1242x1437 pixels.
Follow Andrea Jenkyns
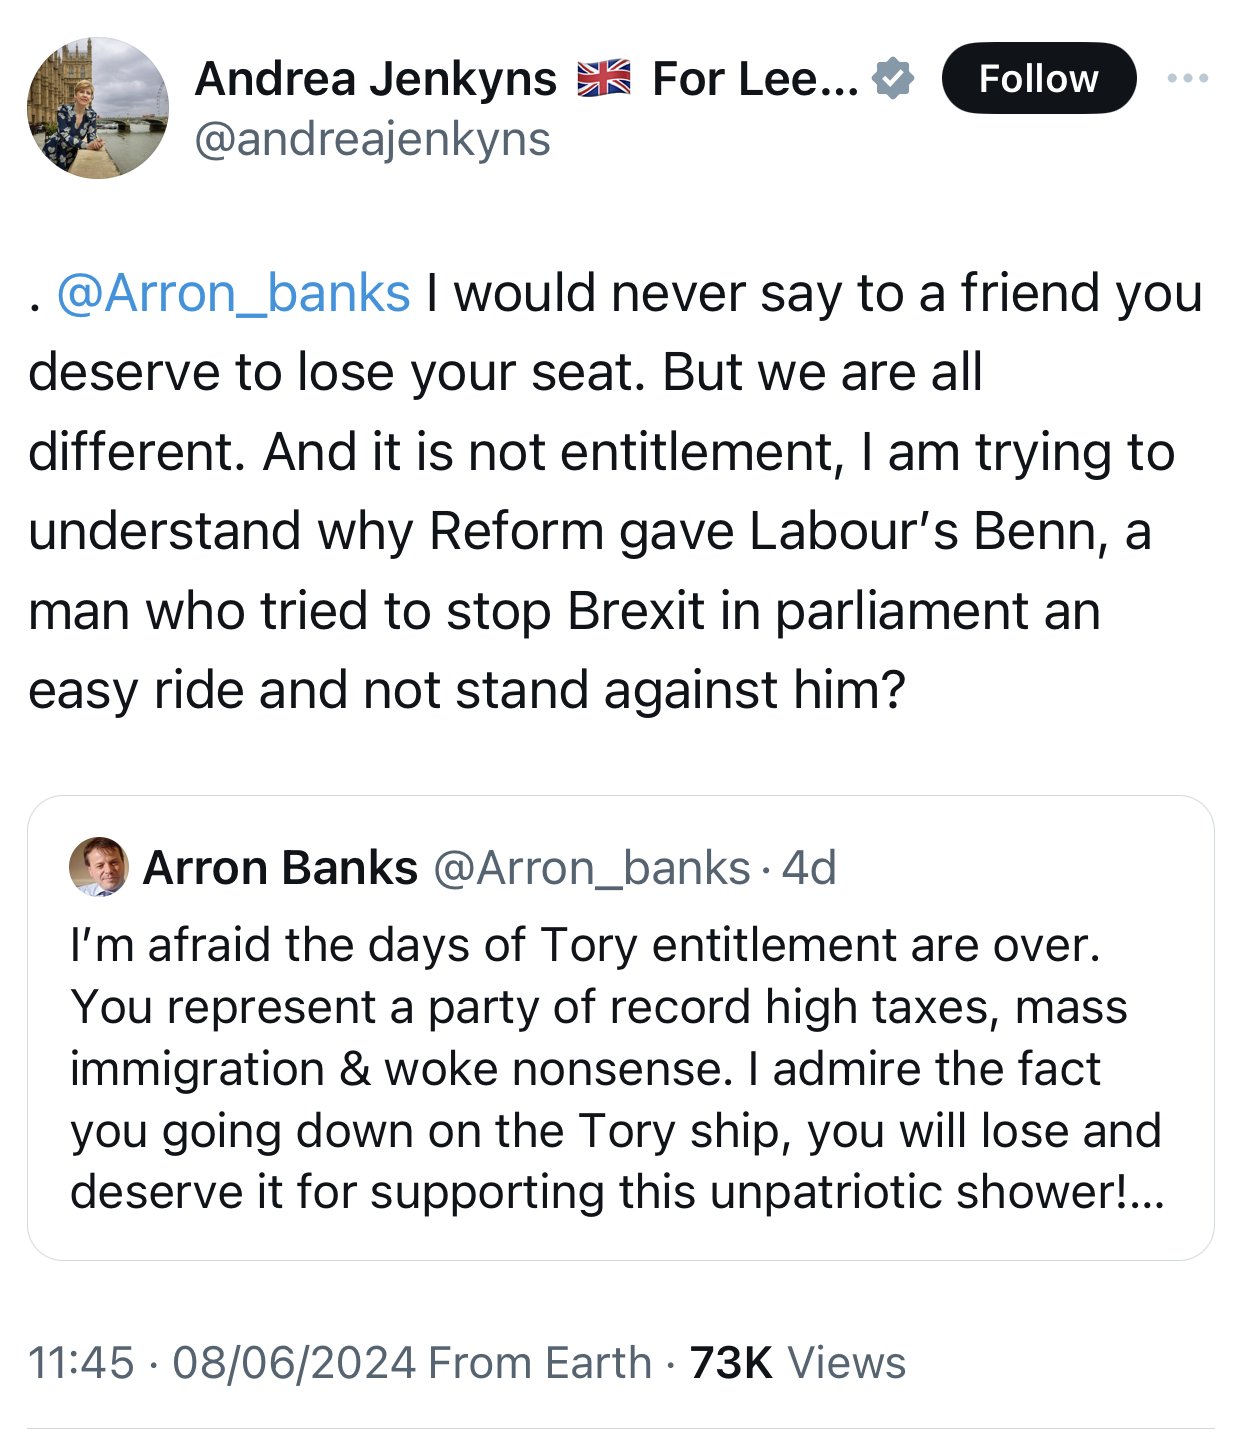(1038, 78)
